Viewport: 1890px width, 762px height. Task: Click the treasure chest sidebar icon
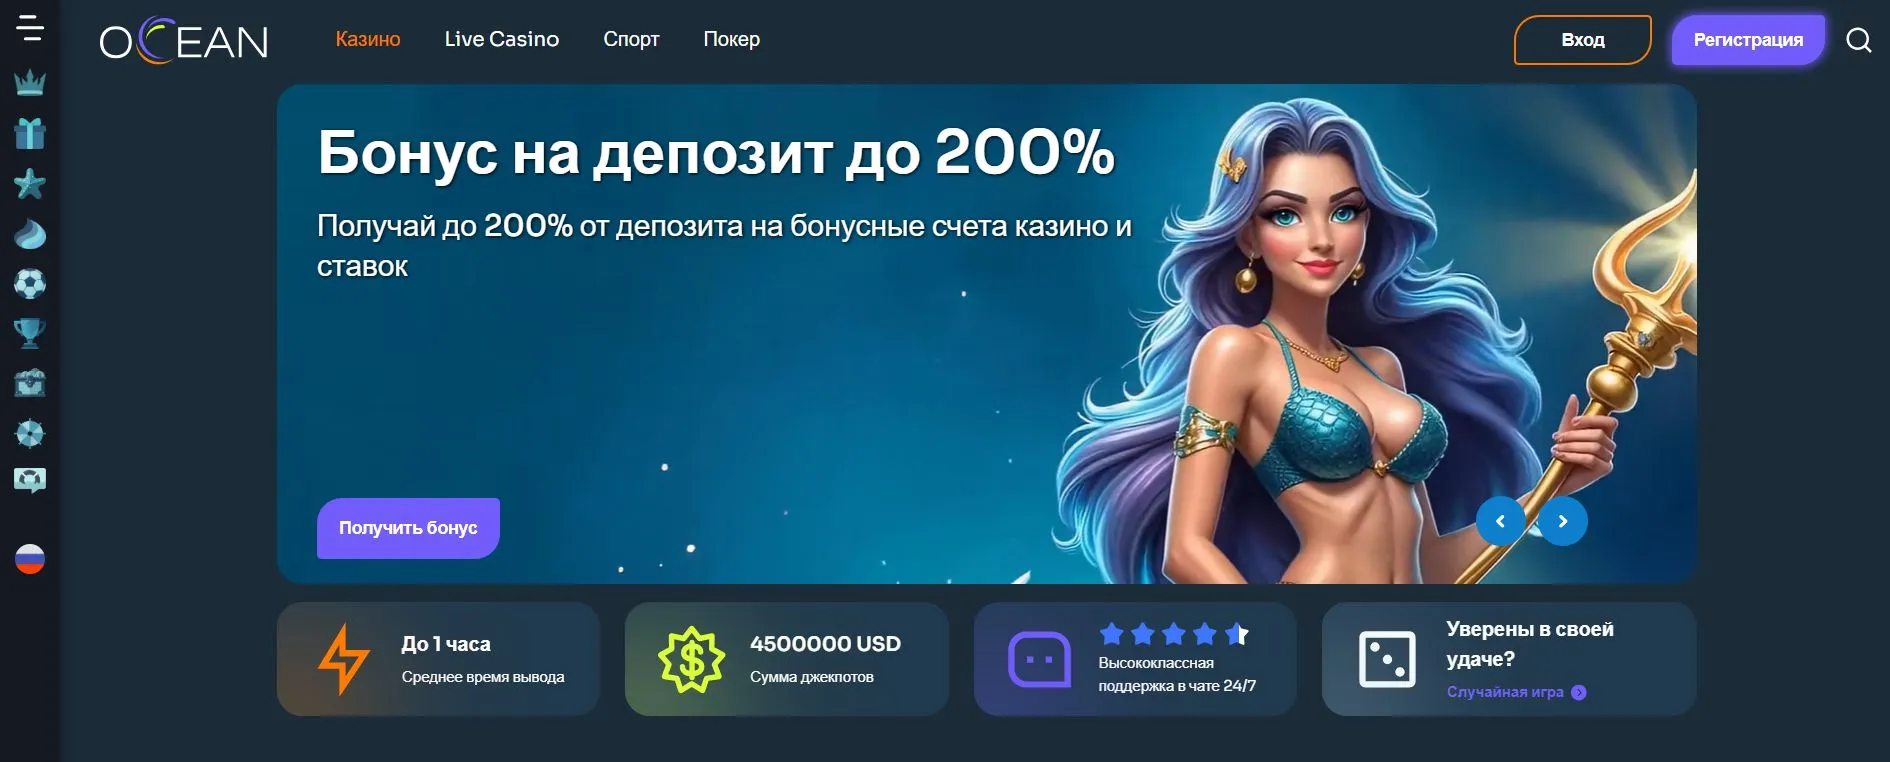pos(30,383)
